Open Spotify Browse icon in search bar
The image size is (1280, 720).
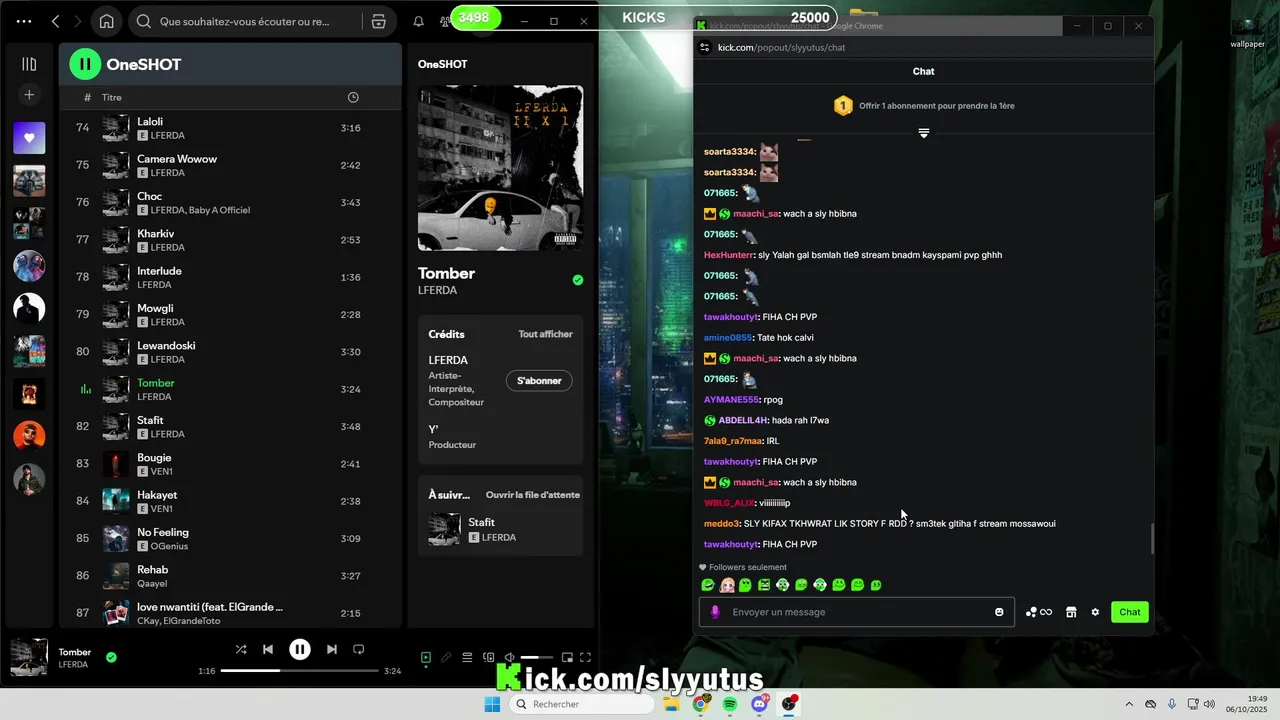pos(378,21)
